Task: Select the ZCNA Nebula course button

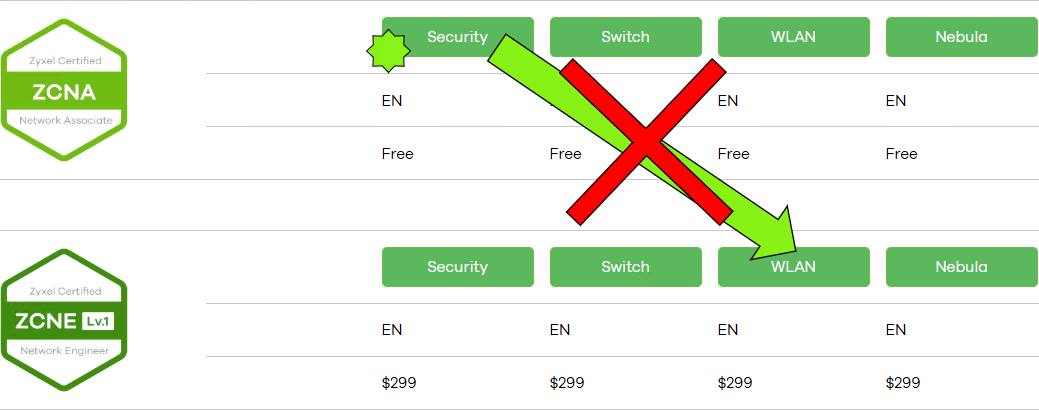Action: 961,37
